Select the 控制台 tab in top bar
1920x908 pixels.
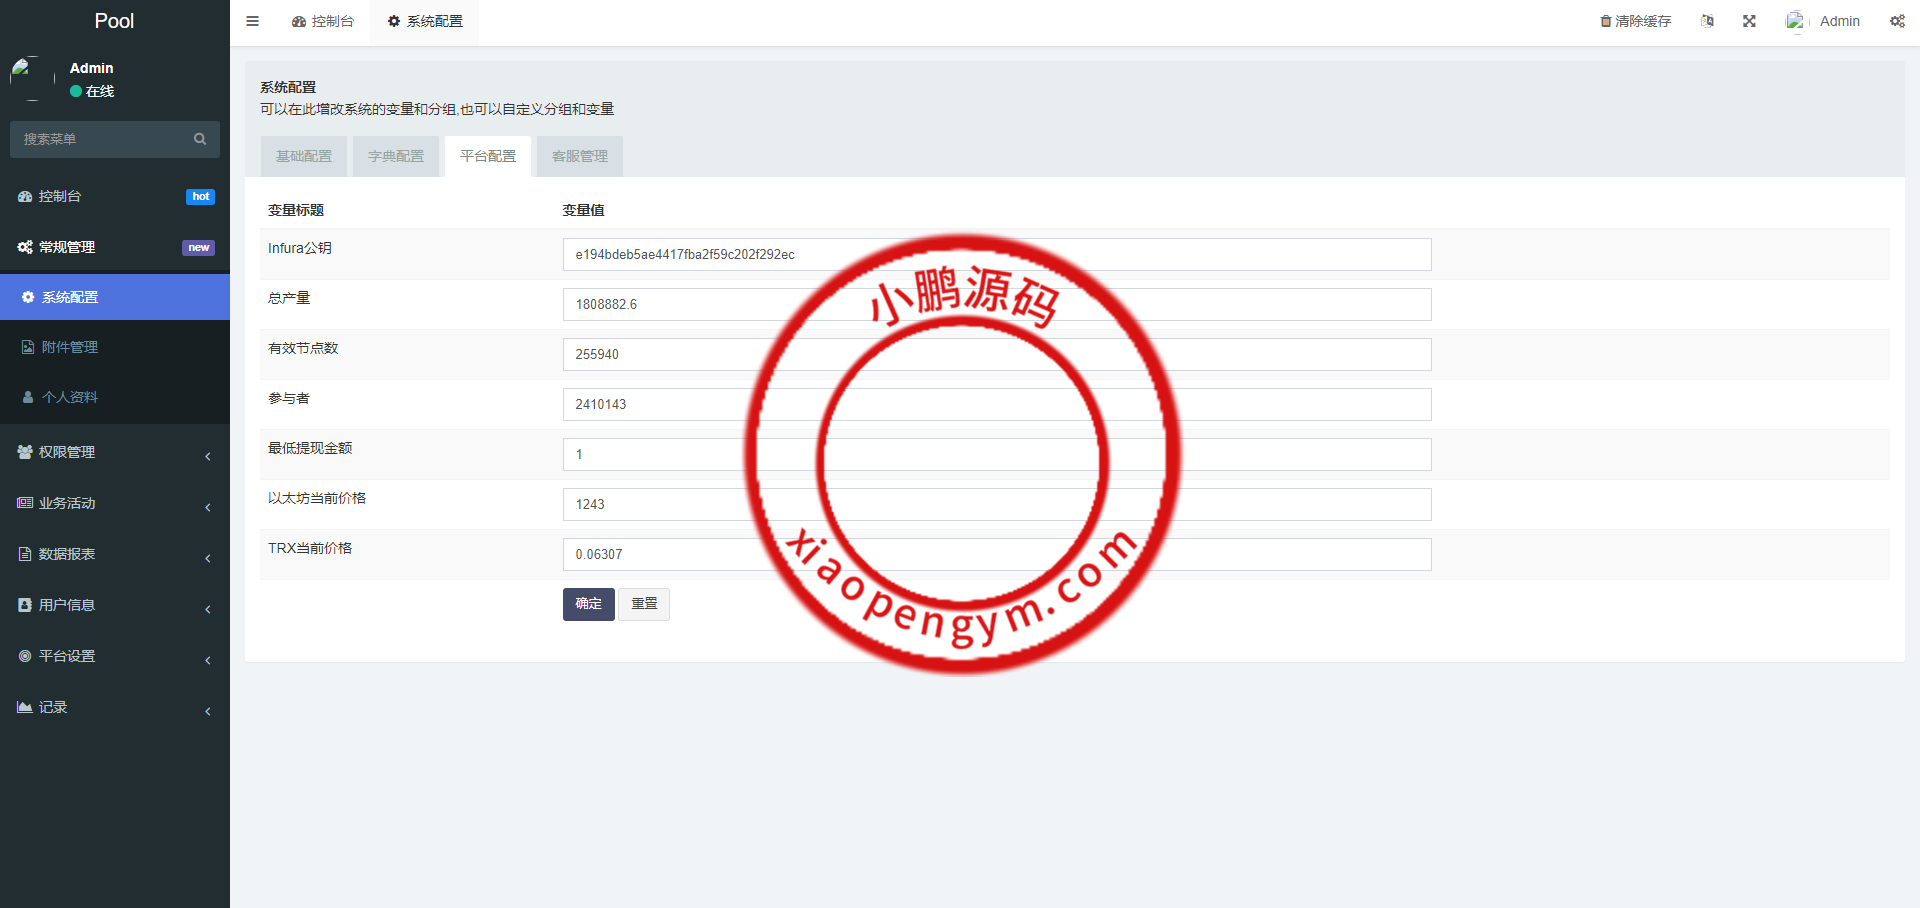point(323,21)
